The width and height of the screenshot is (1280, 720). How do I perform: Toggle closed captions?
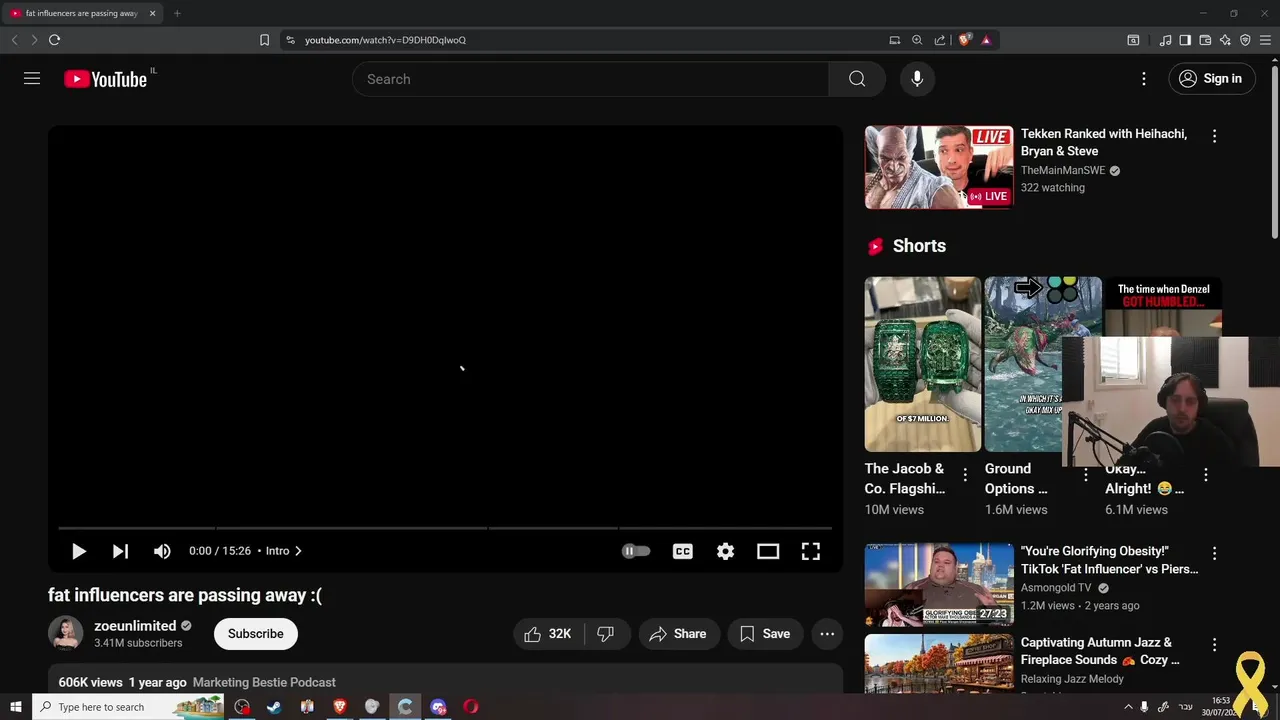point(683,551)
